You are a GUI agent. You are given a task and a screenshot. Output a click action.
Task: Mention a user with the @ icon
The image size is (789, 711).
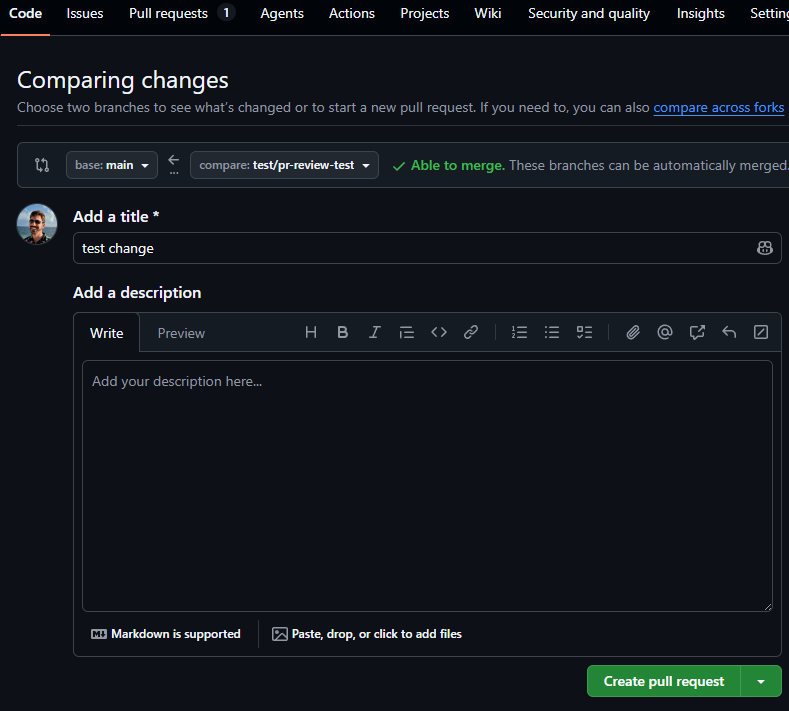[x=665, y=332]
